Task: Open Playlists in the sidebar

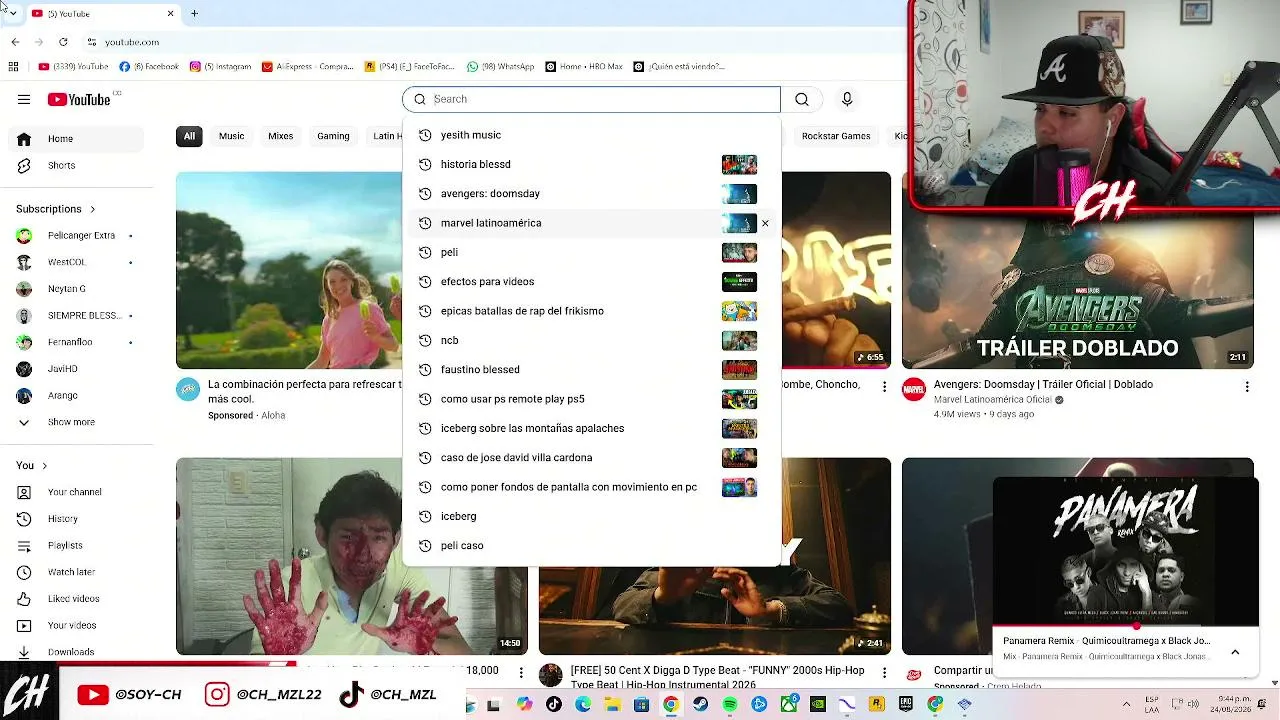Action: coord(65,545)
